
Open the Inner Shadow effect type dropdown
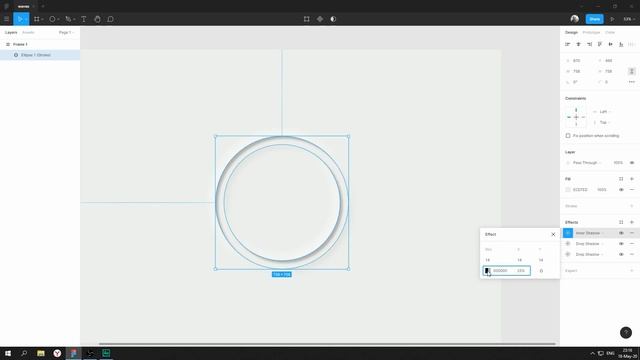pos(589,233)
